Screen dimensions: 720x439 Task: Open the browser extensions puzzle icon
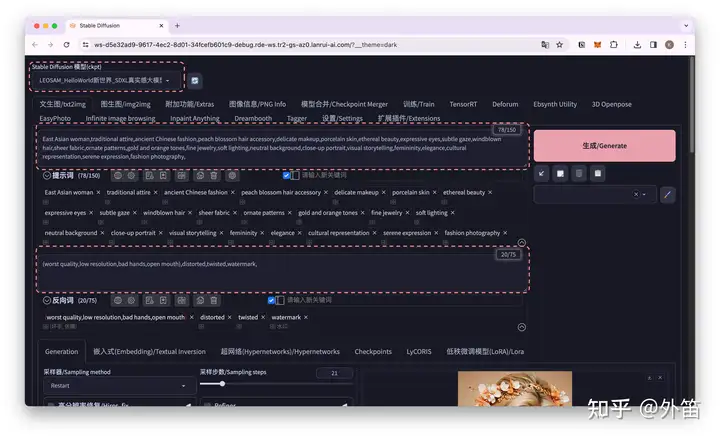(613, 45)
